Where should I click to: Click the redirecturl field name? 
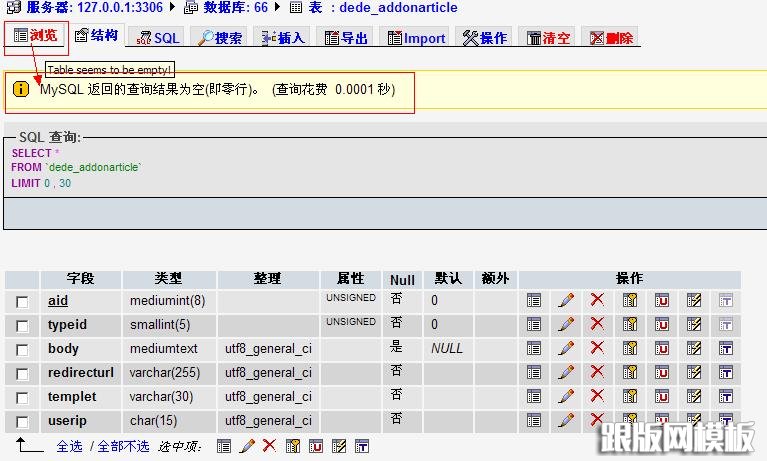tap(81, 372)
